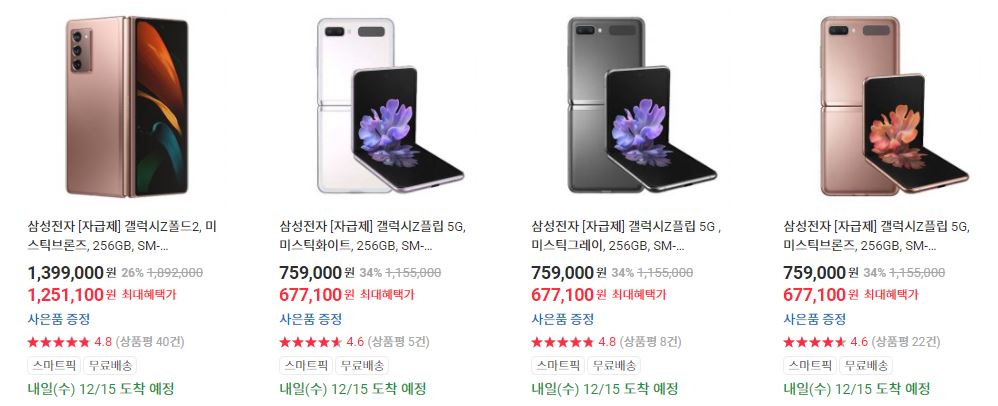Open the 갤럭시Z플립 5G 미스틱그레이 title link
The height and width of the screenshot is (406, 998).
(627, 235)
